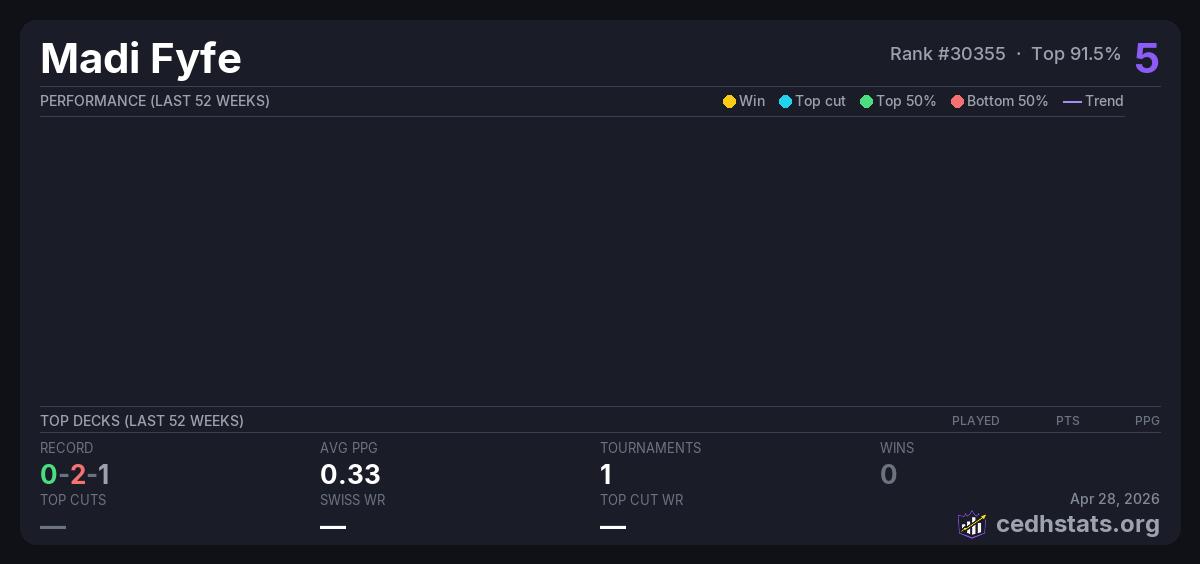1200x564 pixels.
Task: Click the red Bottom 50% legend dot
Action: click(957, 101)
